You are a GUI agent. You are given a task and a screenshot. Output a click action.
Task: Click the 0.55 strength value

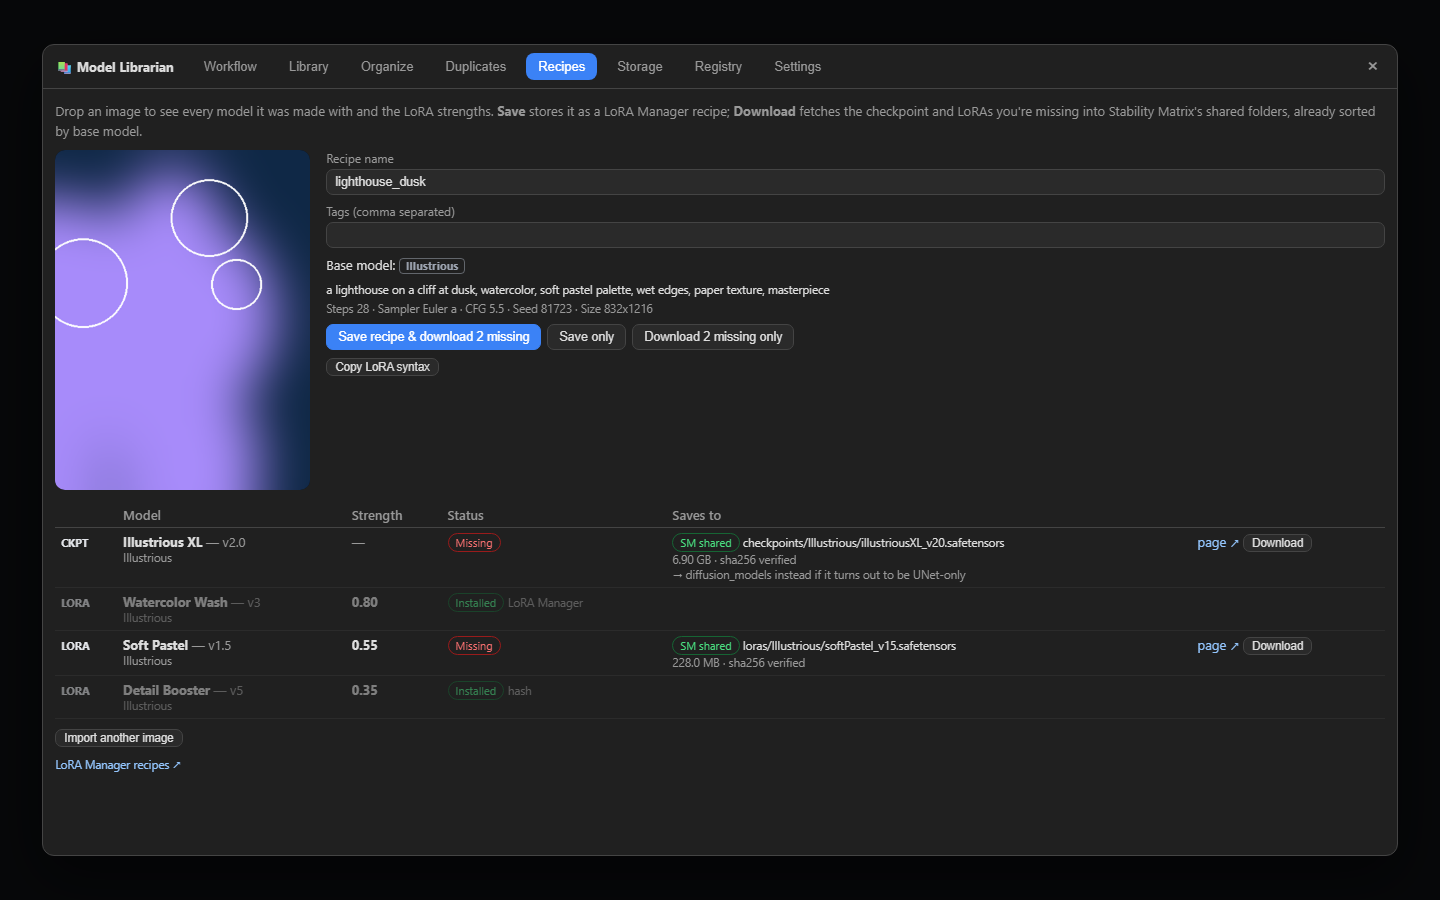click(365, 645)
